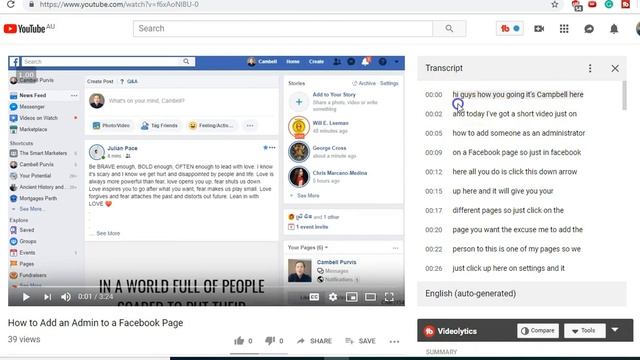The width and height of the screenshot is (640, 360).
Task: Open the video settings gear
Action: (333, 297)
